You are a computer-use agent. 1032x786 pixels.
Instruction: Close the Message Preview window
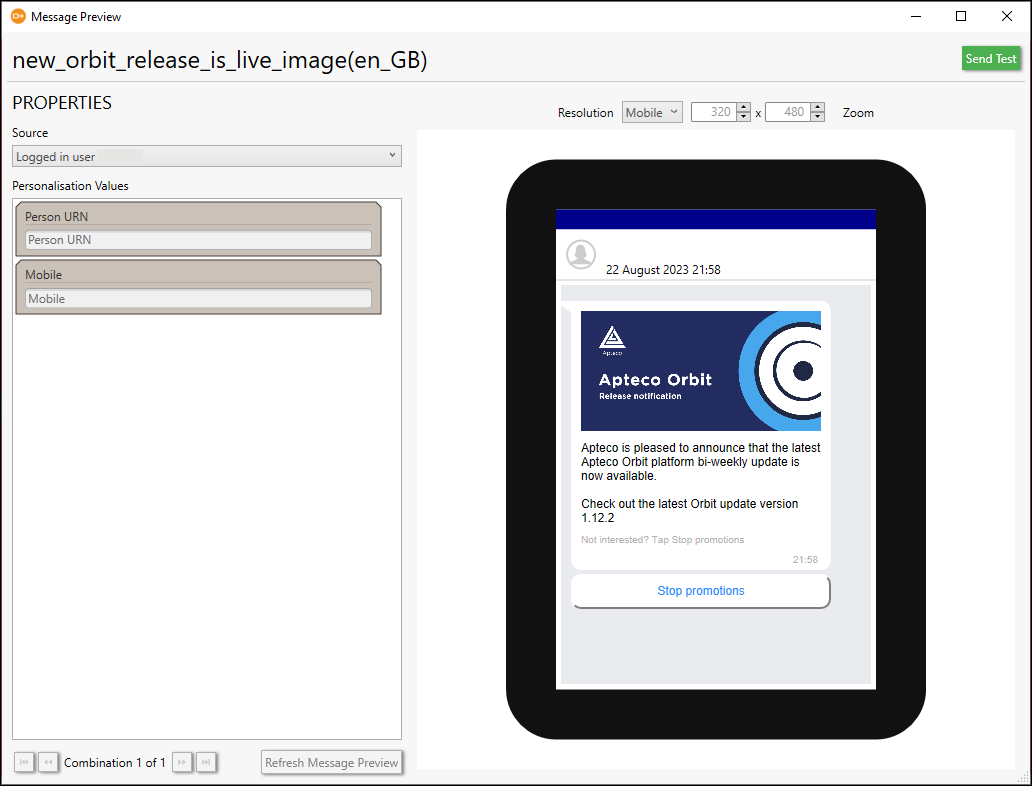pyautogui.click(x=1006, y=16)
